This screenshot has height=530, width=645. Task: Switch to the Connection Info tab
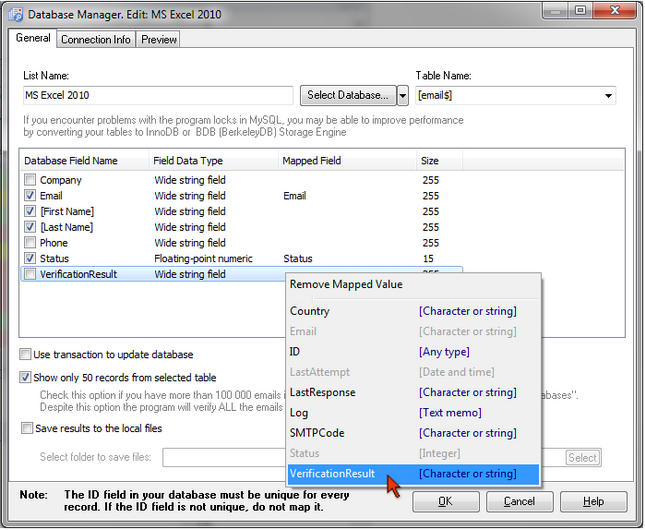coord(96,40)
